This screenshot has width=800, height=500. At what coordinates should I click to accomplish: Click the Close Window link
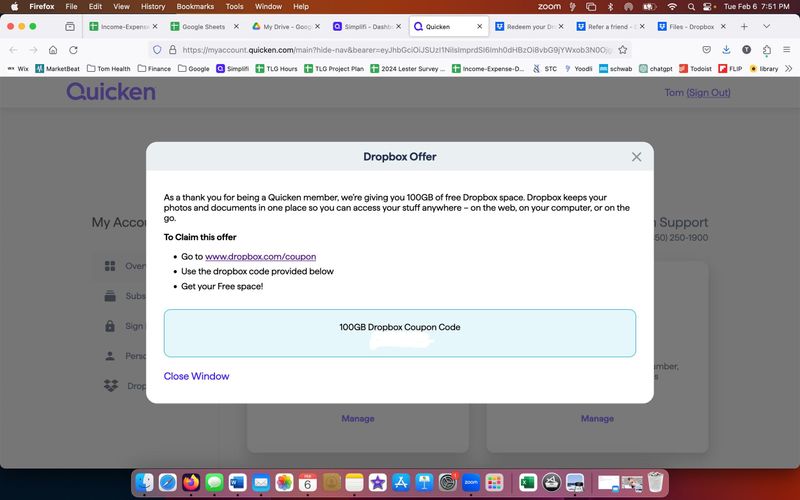196,376
